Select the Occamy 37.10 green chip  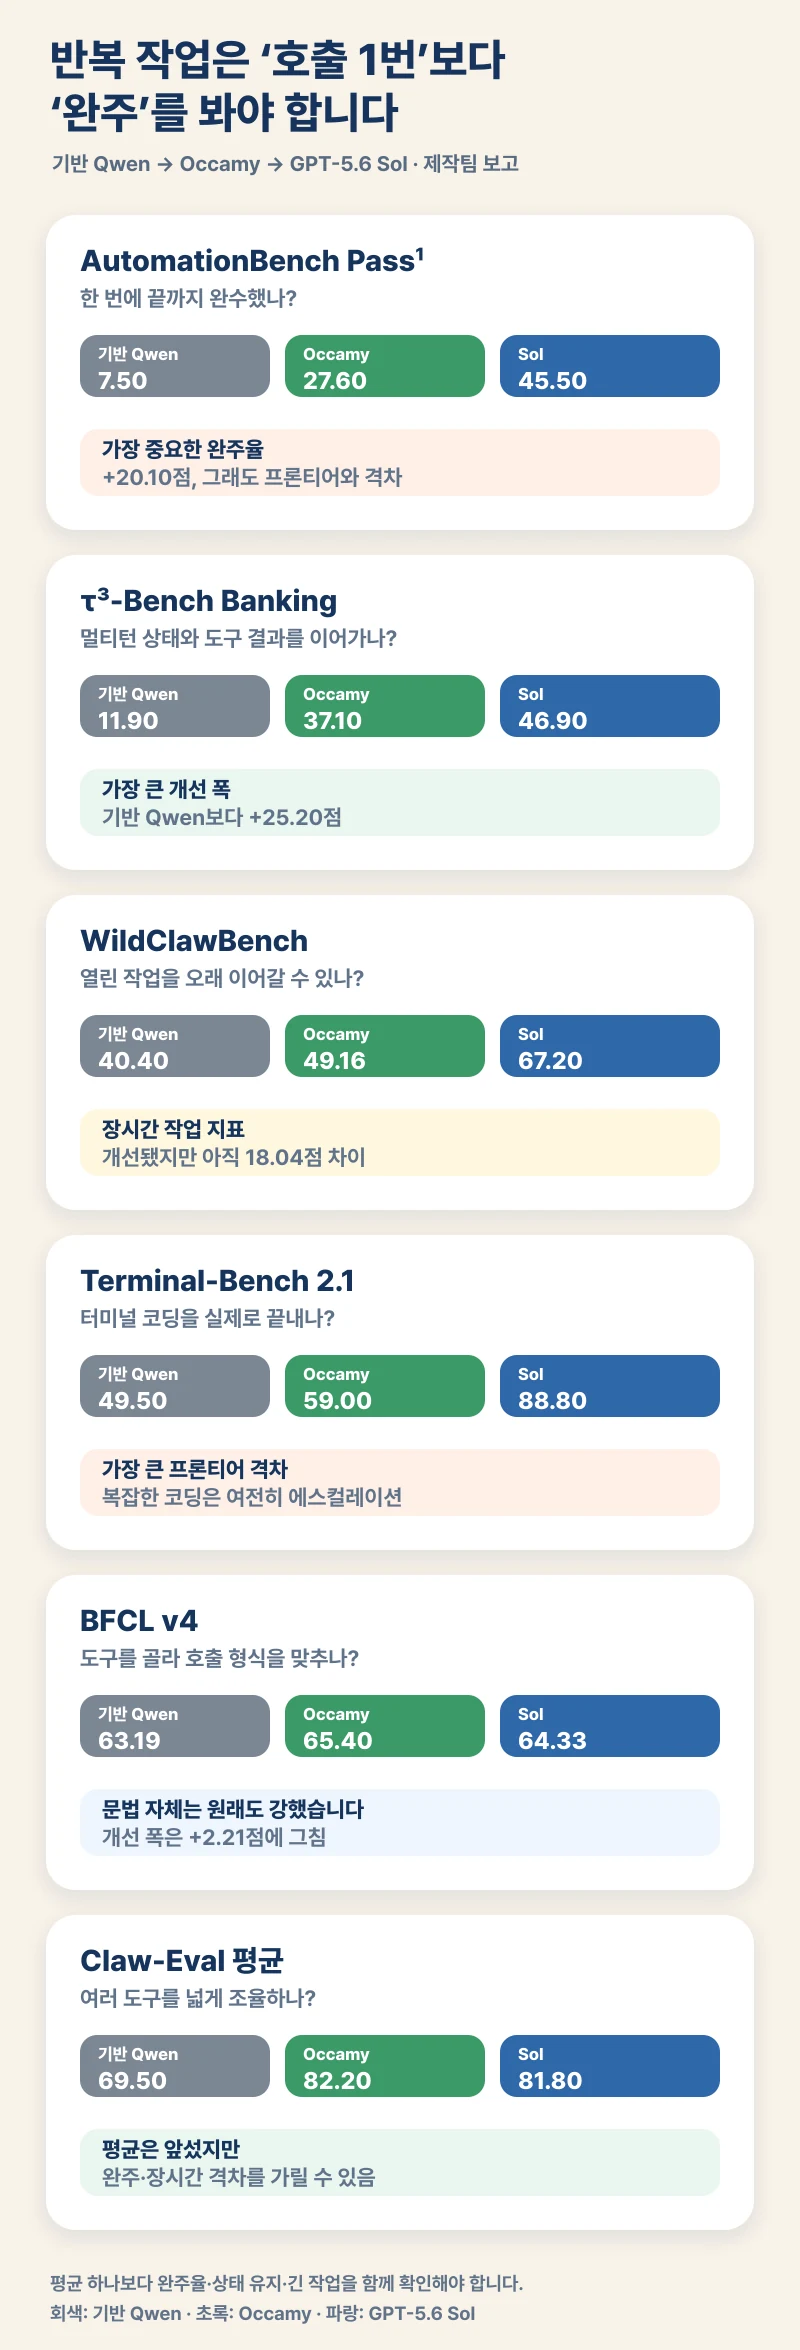pos(385,706)
